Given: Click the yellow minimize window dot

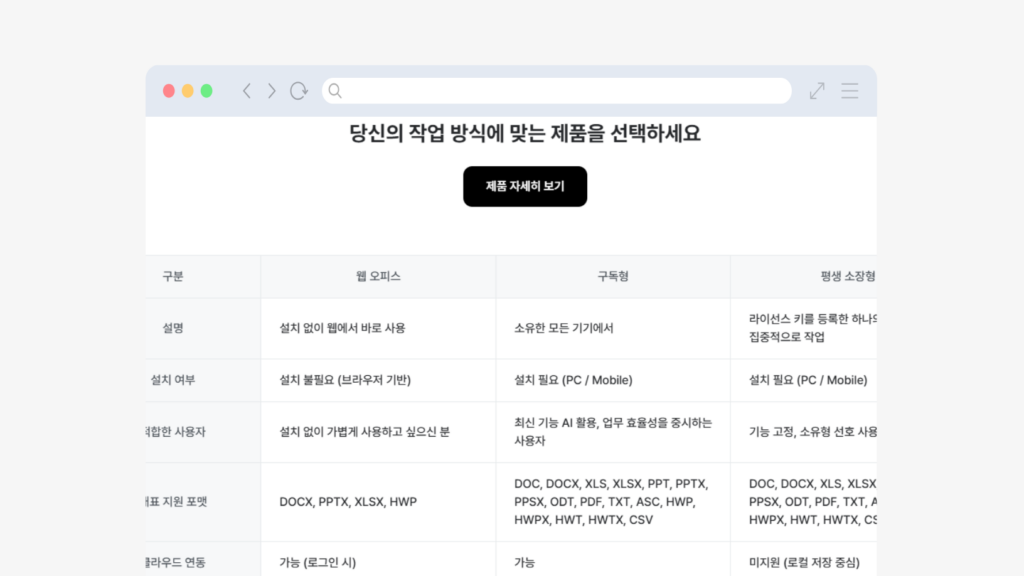Looking at the screenshot, I should pyautogui.click(x=187, y=91).
